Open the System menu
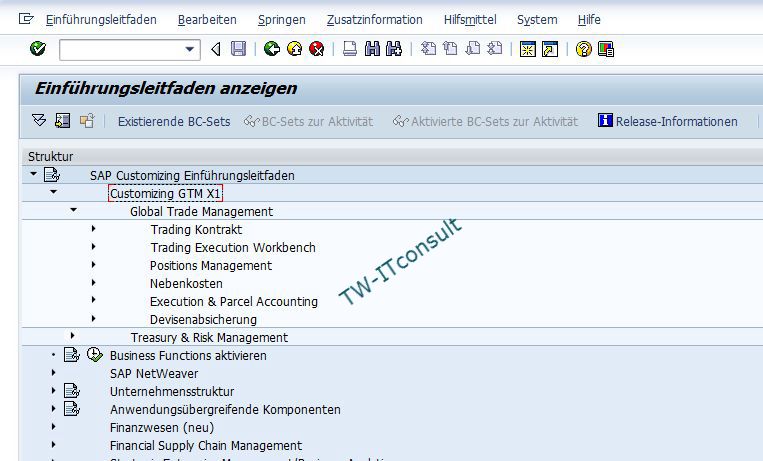 click(x=537, y=19)
